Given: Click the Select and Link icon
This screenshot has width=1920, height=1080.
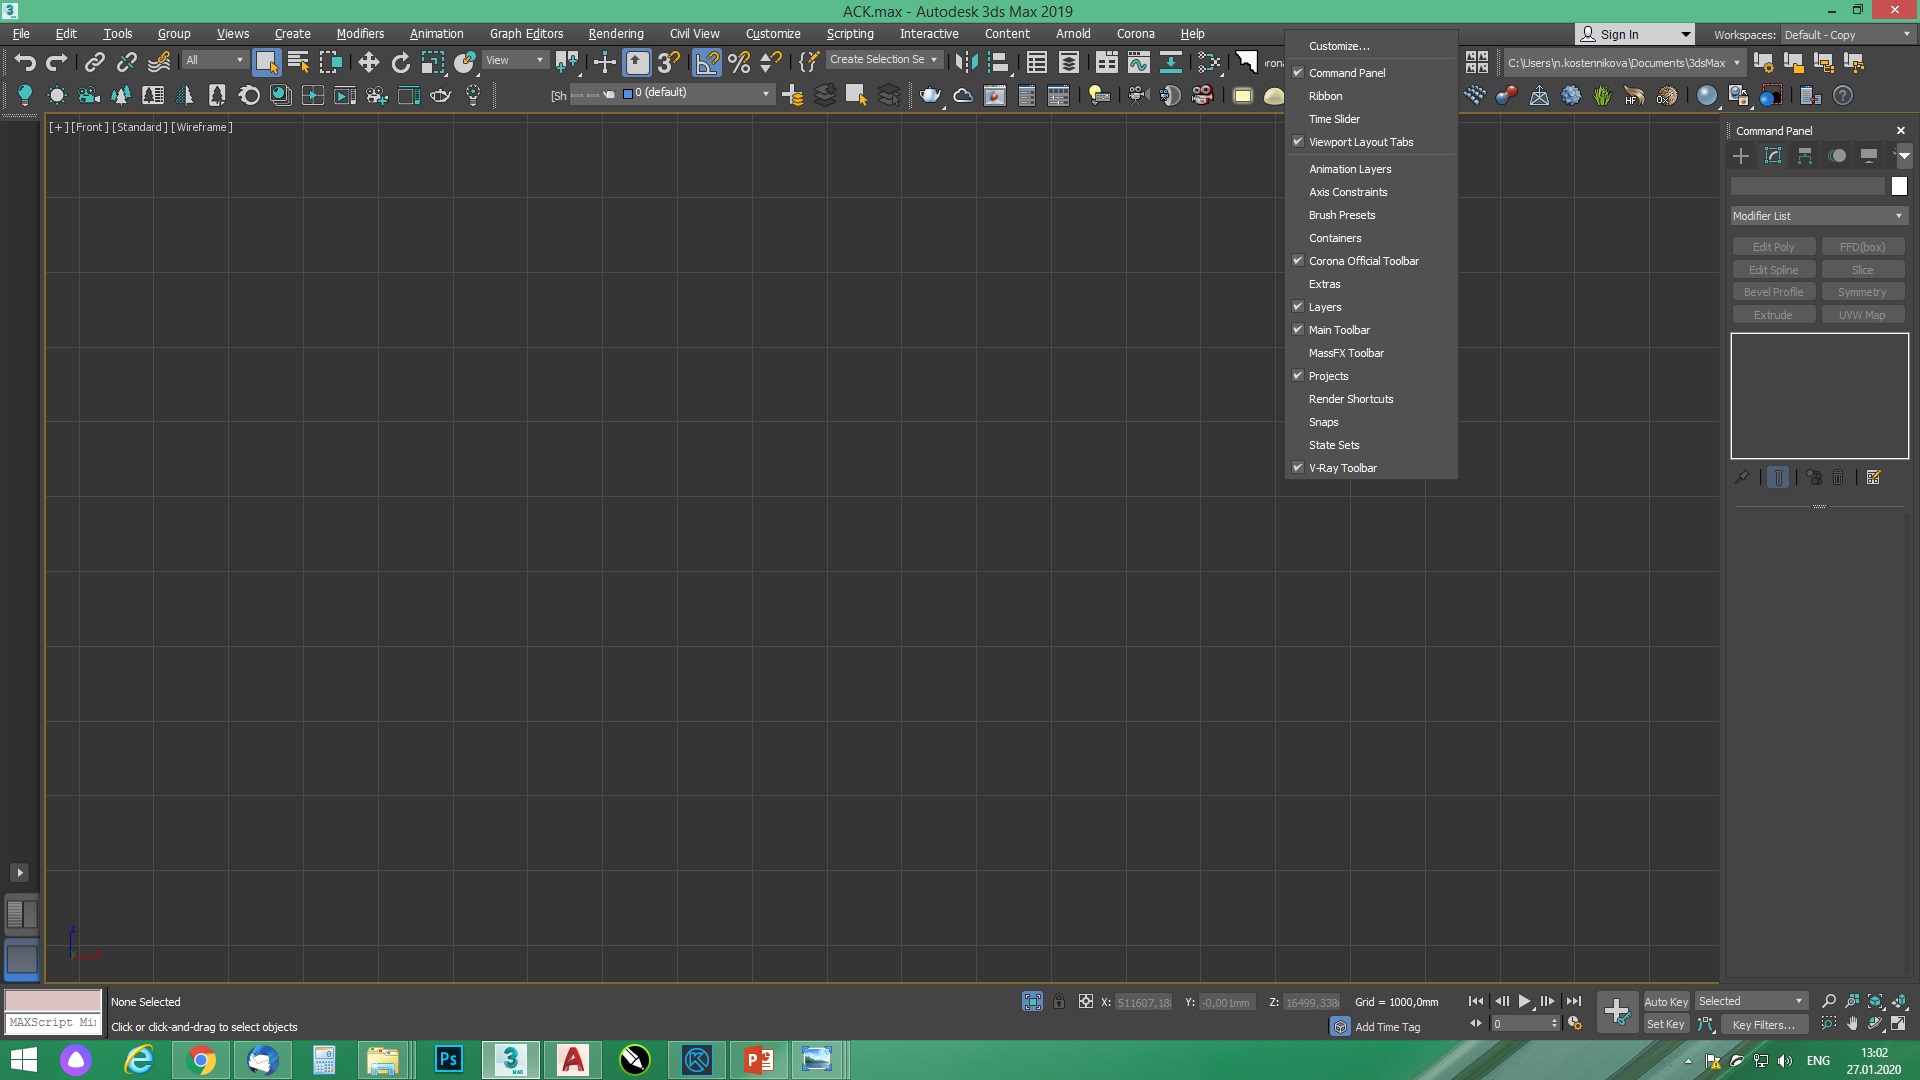Looking at the screenshot, I should (x=94, y=63).
